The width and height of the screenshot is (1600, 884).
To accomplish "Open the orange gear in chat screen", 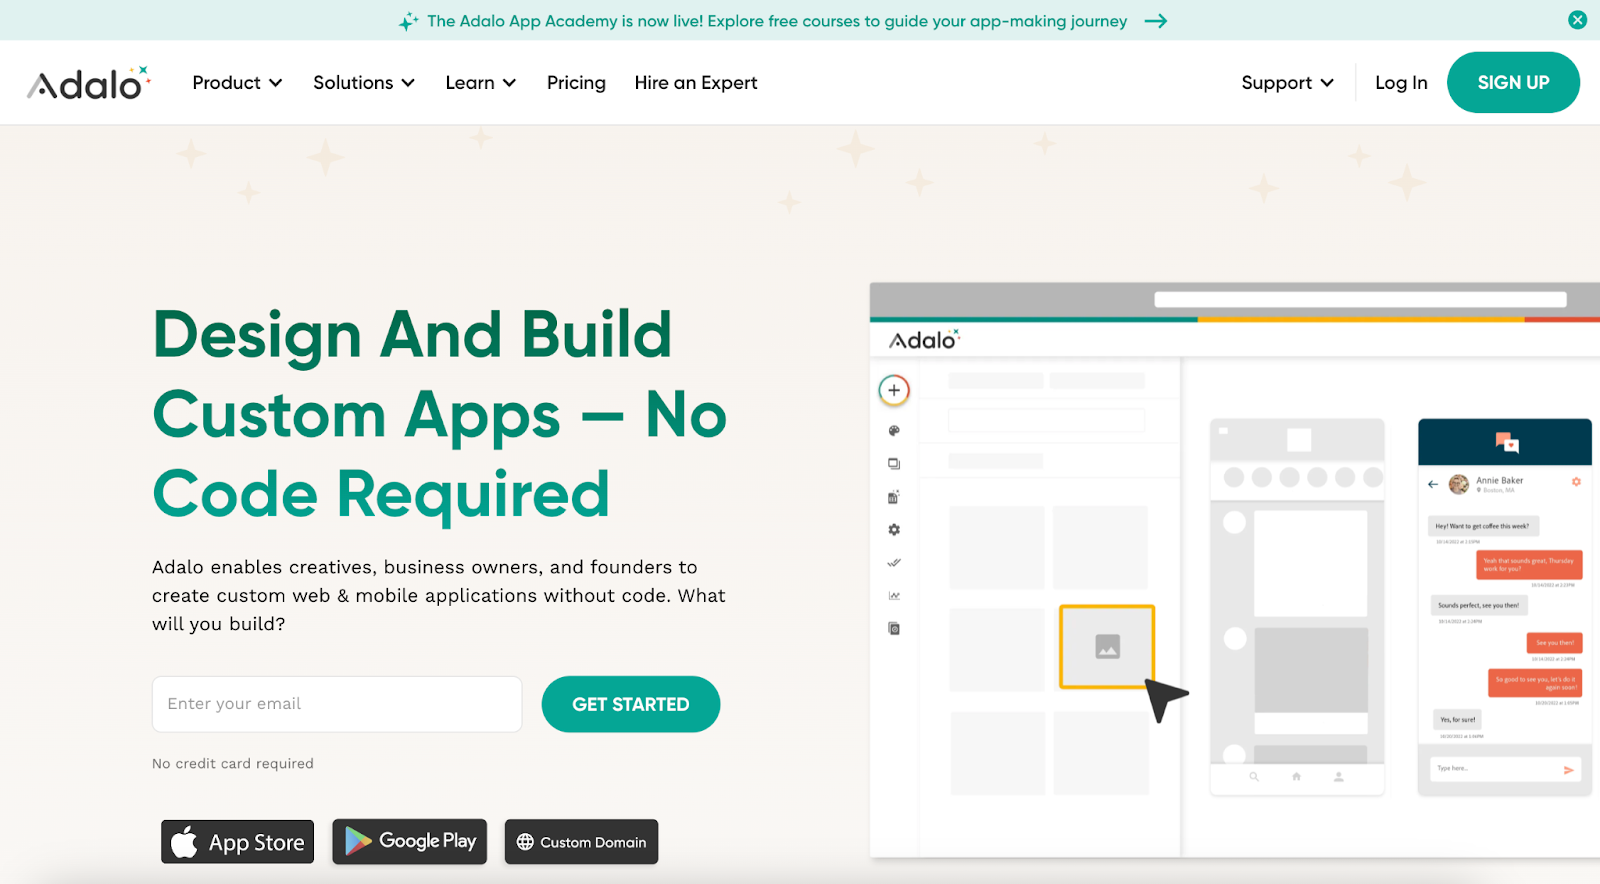I will [1576, 482].
